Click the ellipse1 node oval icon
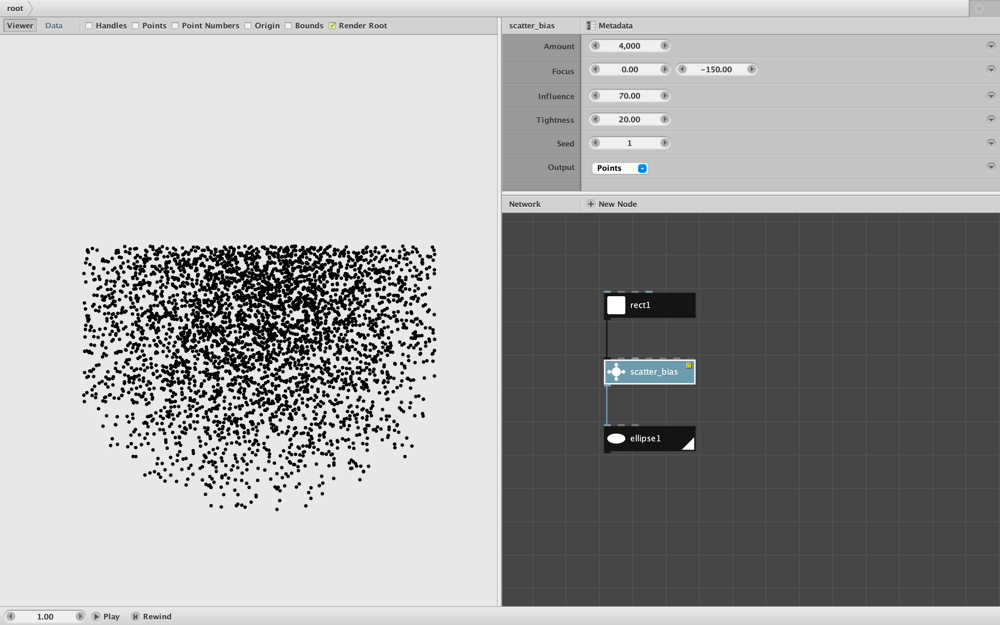1000x625 pixels. coord(616,439)
